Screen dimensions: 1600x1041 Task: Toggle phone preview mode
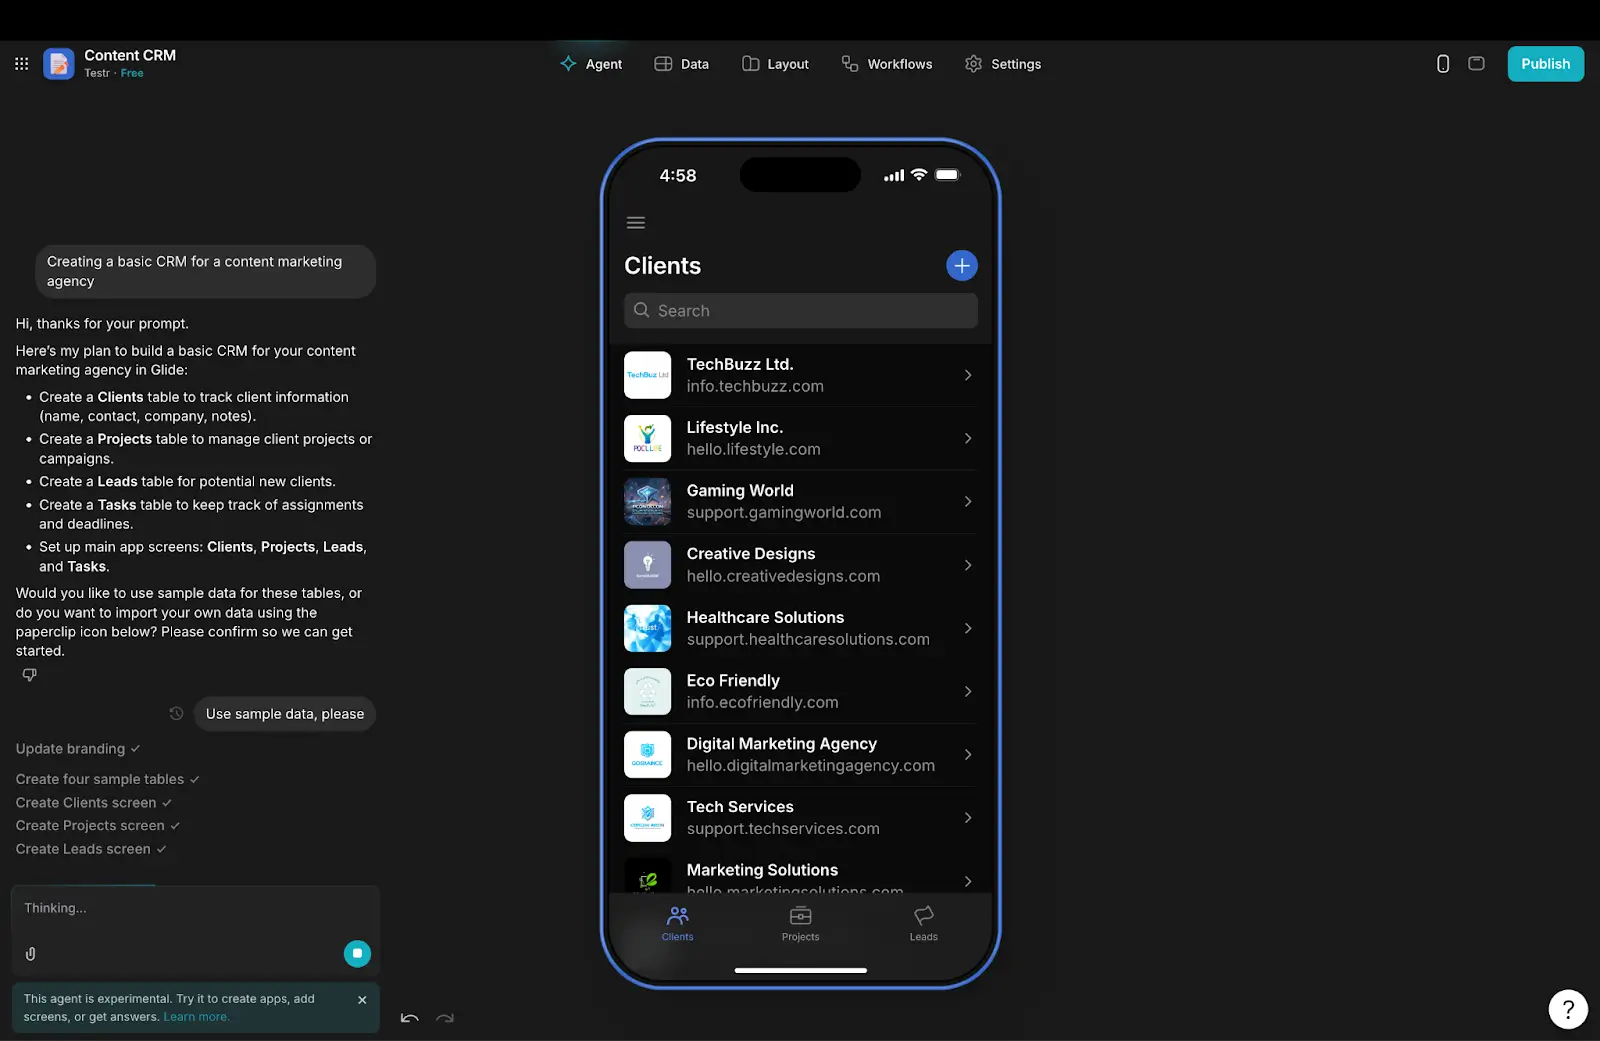pyautogui.click(x=1442, y=63)
